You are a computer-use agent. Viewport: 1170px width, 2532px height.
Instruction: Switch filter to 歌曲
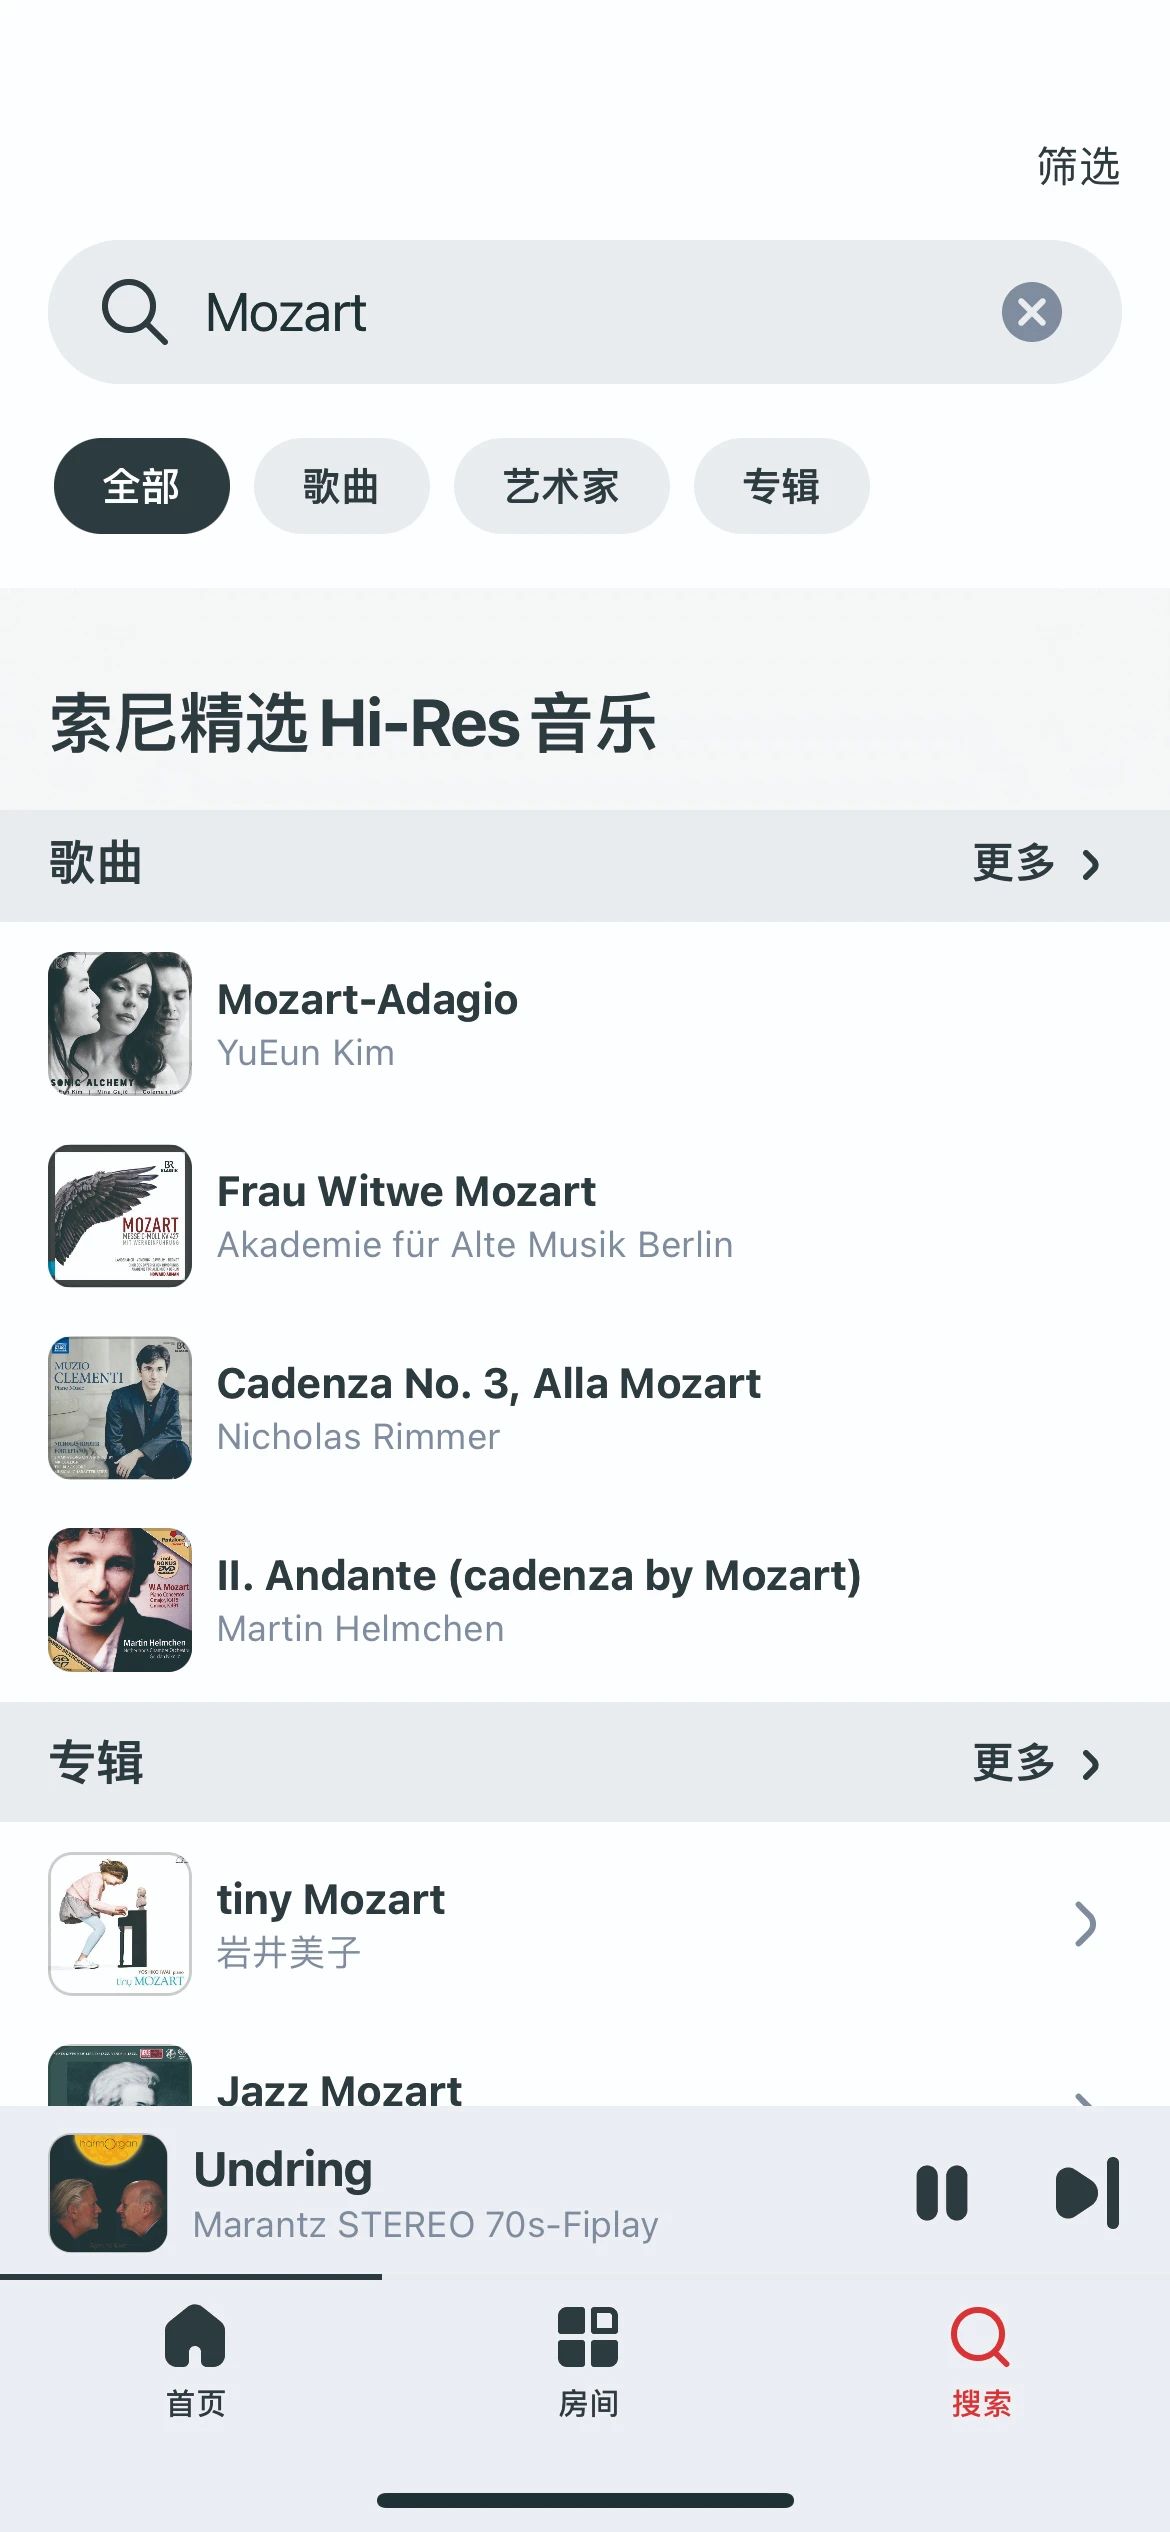coord(341,486)
